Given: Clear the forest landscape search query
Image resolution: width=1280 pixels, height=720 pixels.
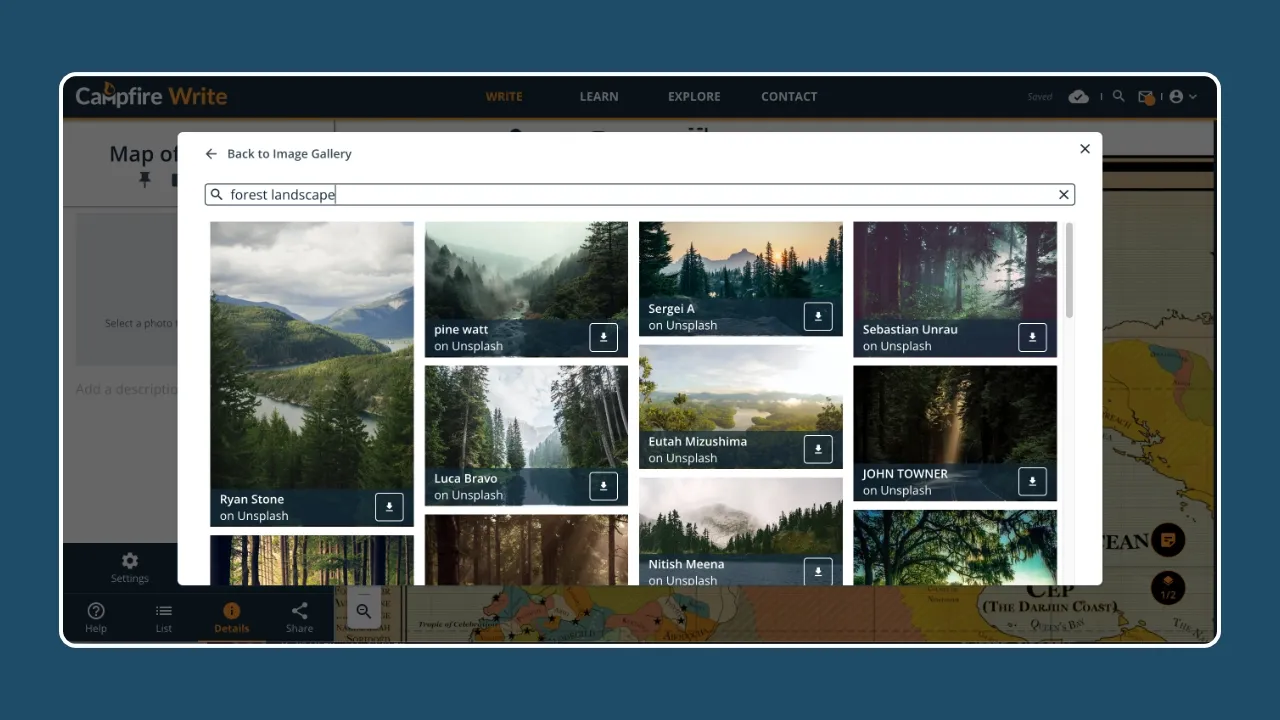Looking at the screenshot, I should click(1063, 194).
